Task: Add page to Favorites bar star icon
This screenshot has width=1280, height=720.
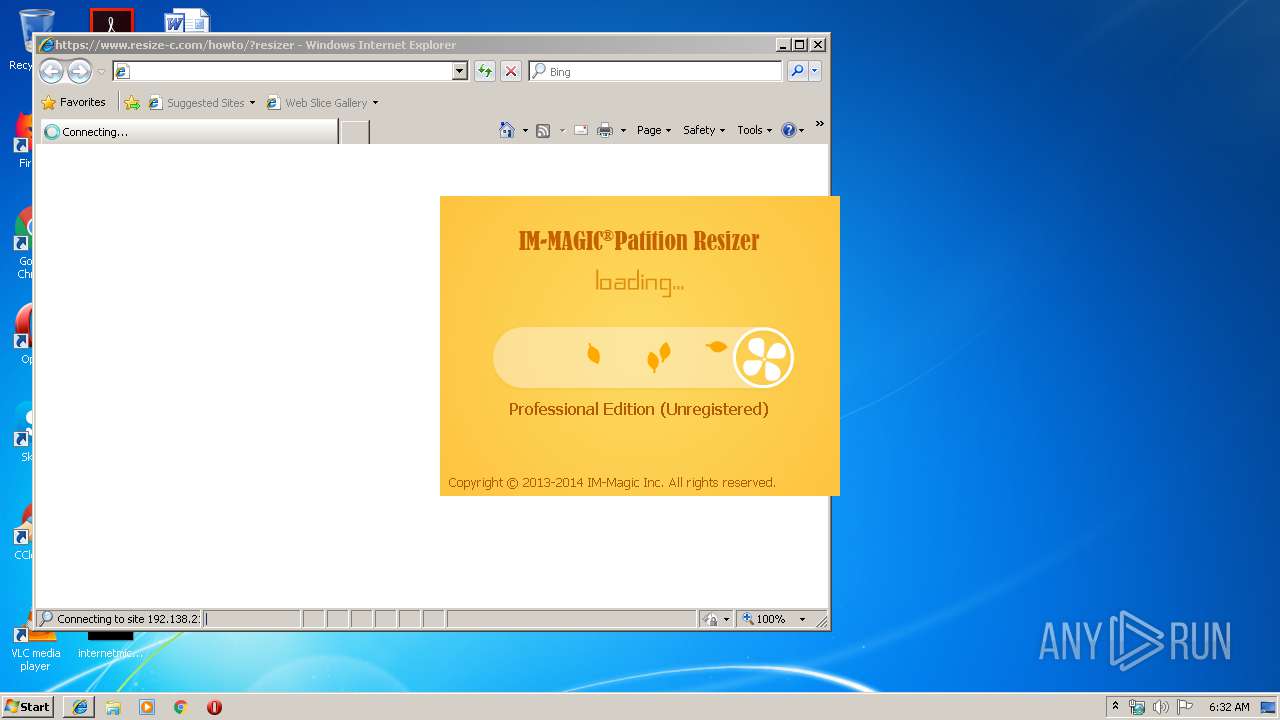Action: click(x=131, y=102)
